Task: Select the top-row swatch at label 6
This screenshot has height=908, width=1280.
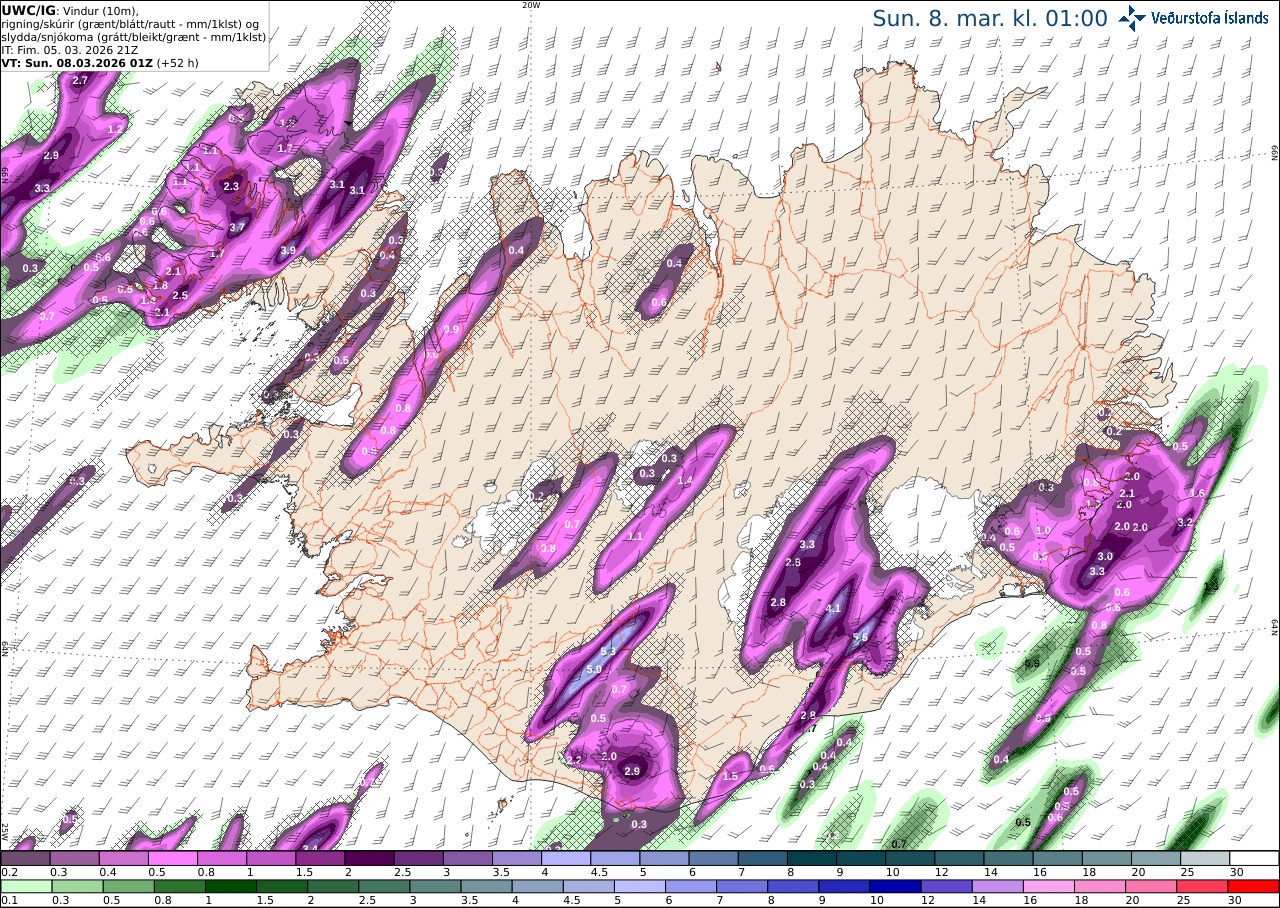Action: [x=714, y=858]
